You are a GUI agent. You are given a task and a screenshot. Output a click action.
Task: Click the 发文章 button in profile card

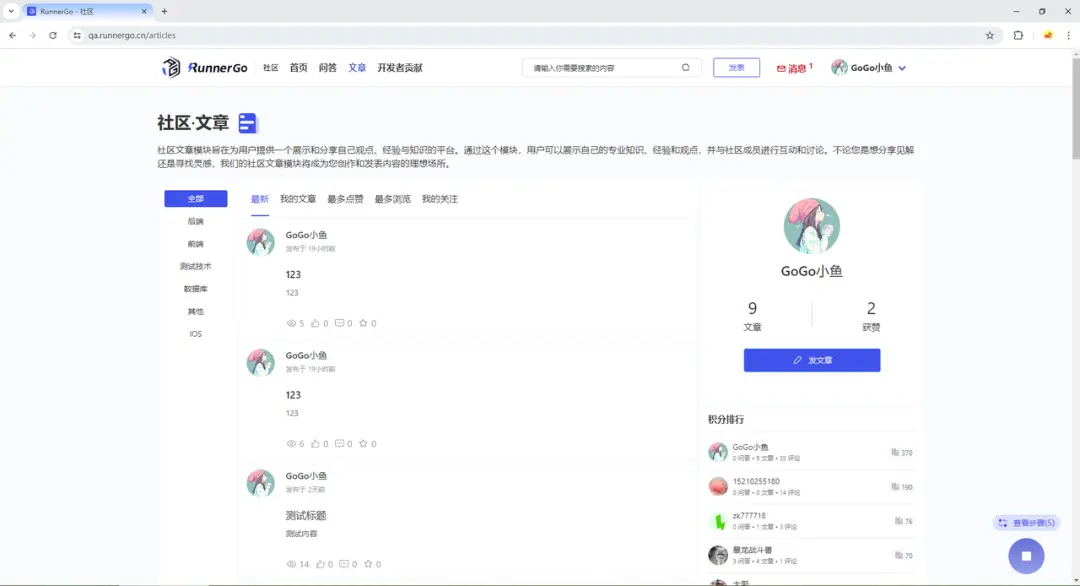click(810, 360)
